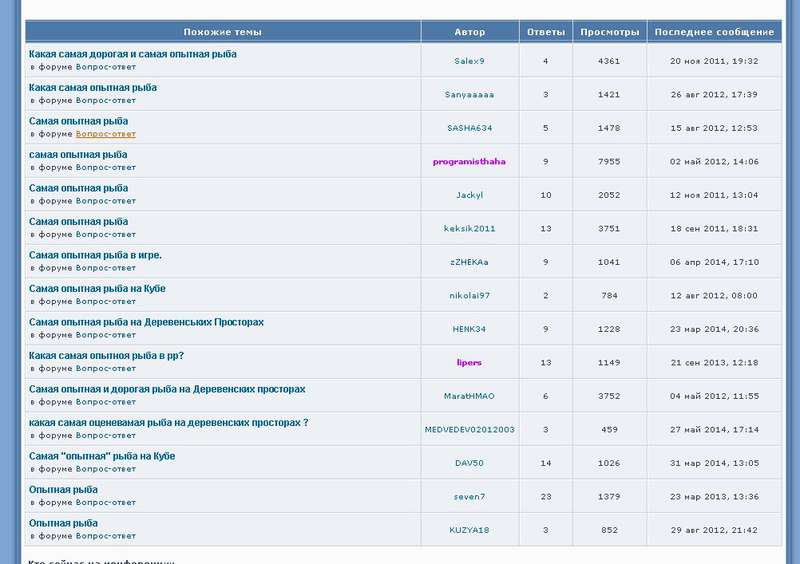Open topic "Самая опытная рыба на Кубе" by nikolai97
The image size is (800, 564).
(97, 289)
